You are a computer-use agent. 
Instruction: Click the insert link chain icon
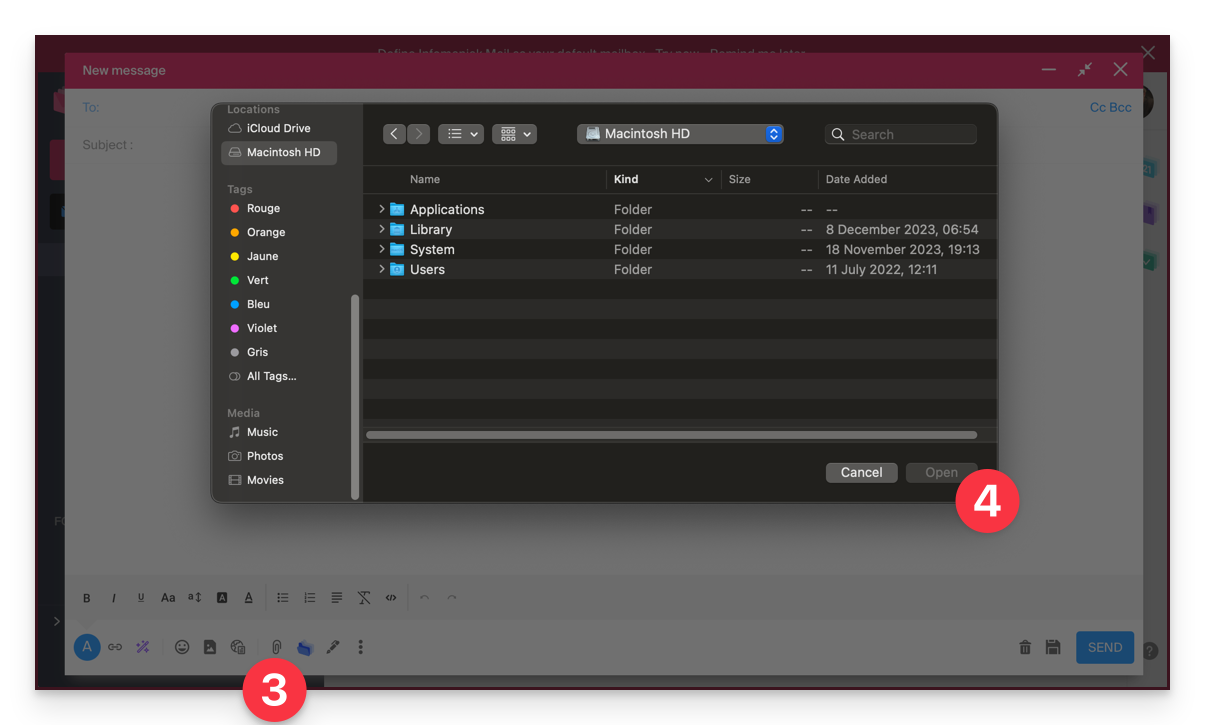point(115,647)
